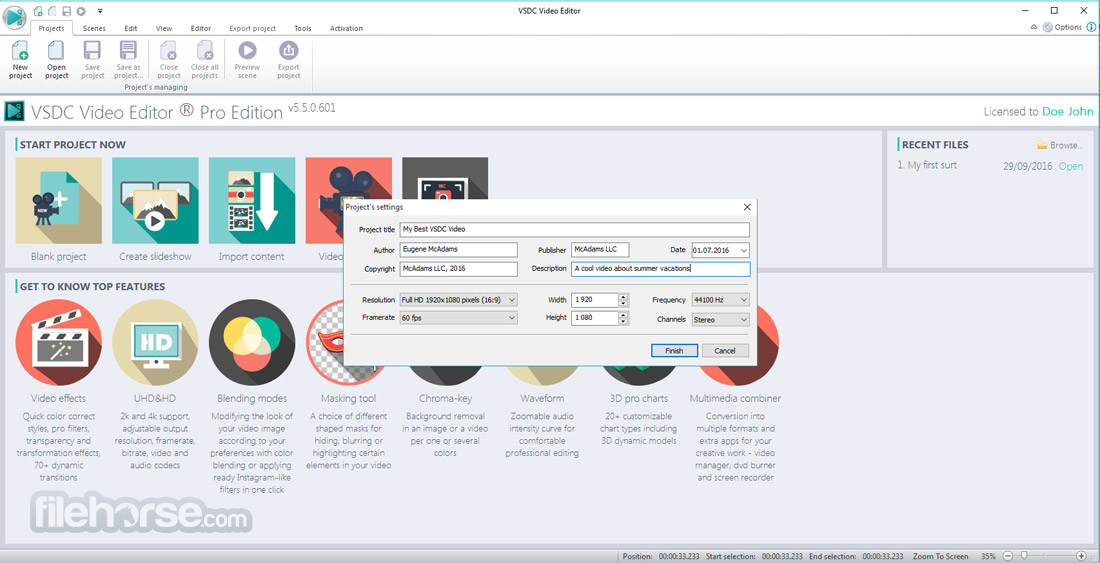Click the Publisher input field
Screen dimensions: 1100x563
click(600, 250)
